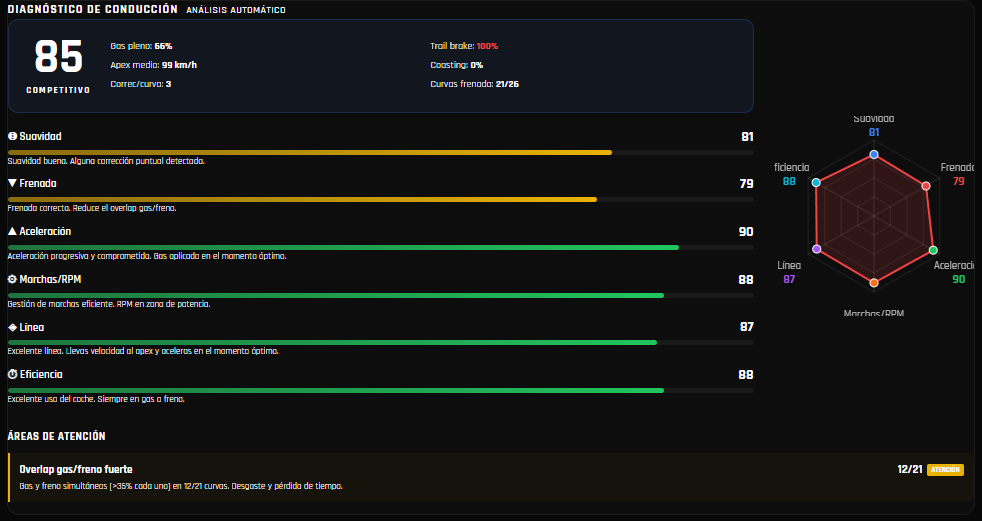This screenshot has height=521, width=982.
Task: Click the Línea diamond icon
Action: point(12,327)
